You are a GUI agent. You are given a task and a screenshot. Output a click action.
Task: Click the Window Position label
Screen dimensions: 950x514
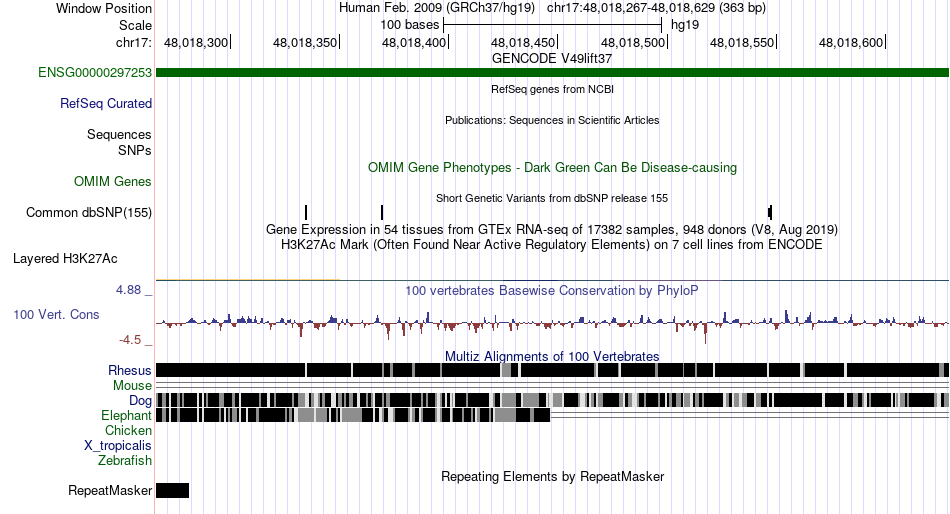(104, 8)
